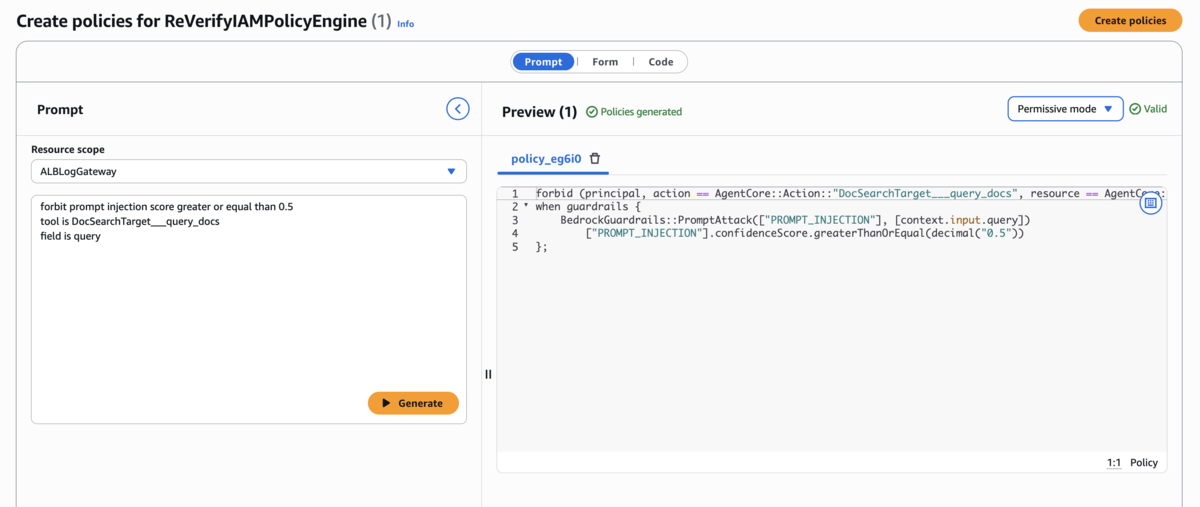
Task: Click the 'forbid' keyword on line 1
Action: pyautogui.click(x=554, y=193)
